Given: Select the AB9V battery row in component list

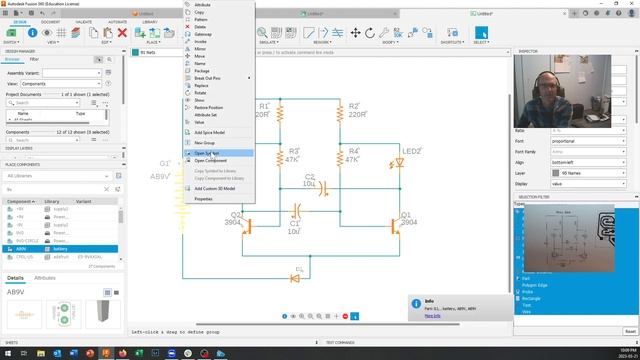Looking at the screenshot, I should (60, 249).
